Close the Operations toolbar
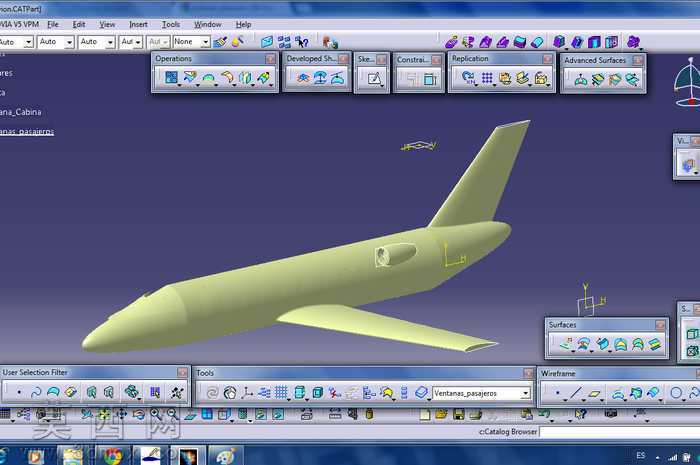This screenshot has width=700, height=465. pos(270,59)
